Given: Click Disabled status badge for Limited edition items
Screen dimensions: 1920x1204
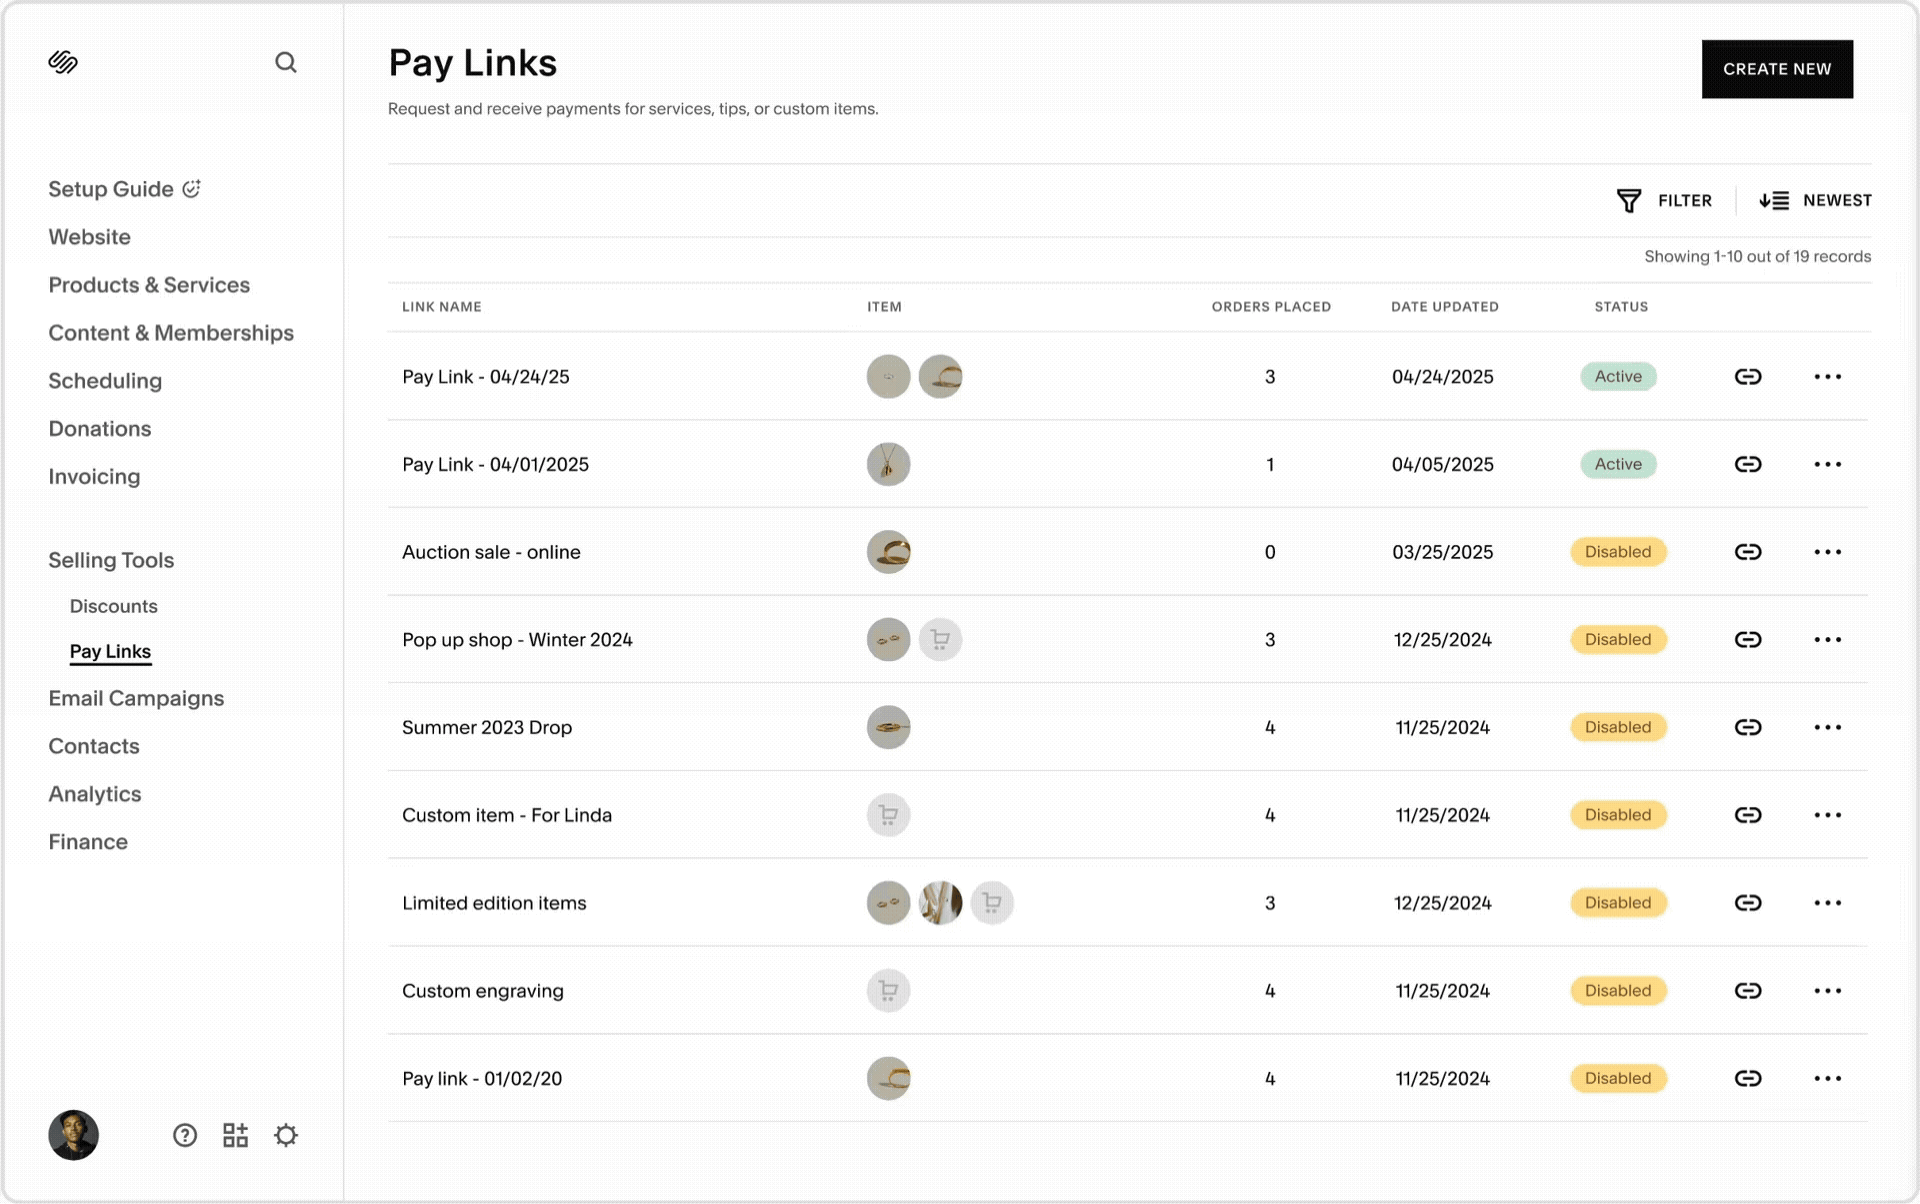Looking at the screenshot, I should click(1617, 903).
